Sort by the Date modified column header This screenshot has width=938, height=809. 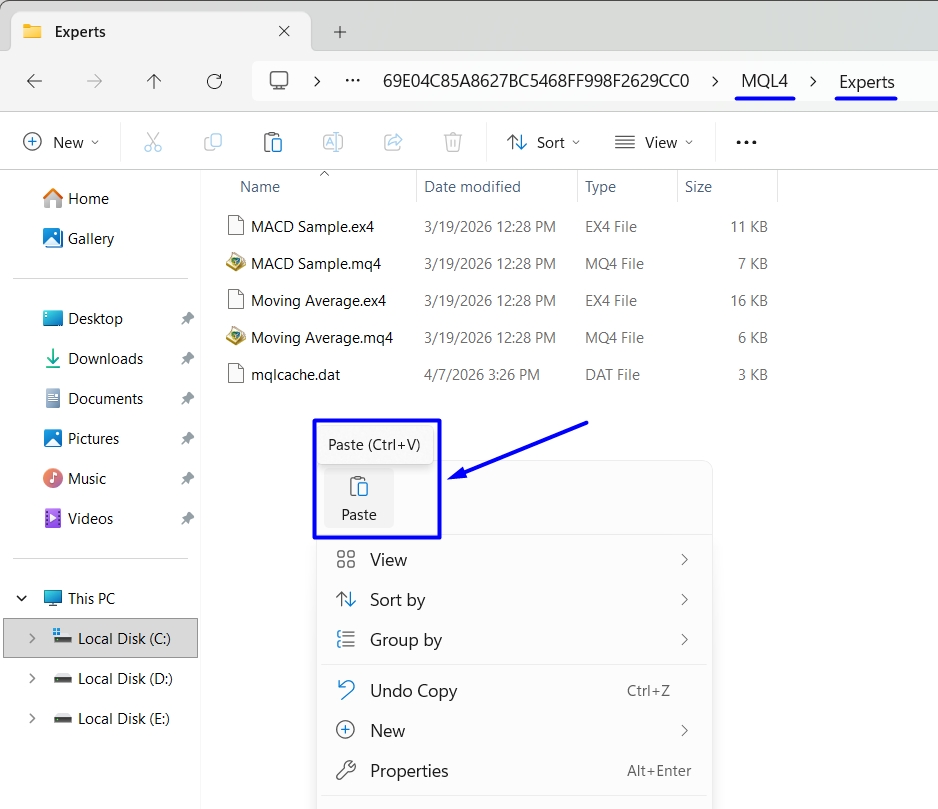472,187
